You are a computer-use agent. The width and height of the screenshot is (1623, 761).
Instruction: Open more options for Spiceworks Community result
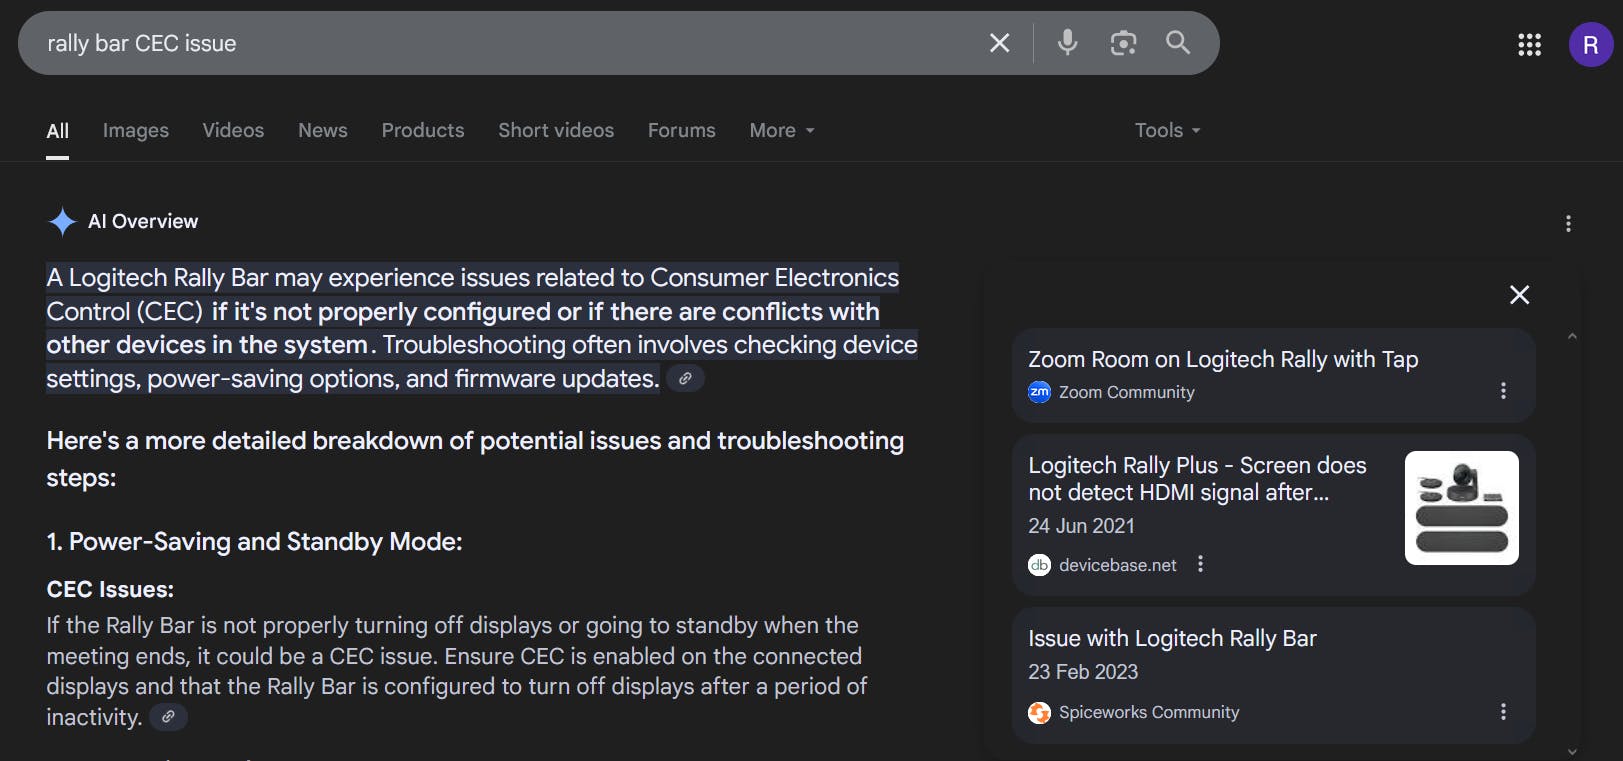[1503, 712]
